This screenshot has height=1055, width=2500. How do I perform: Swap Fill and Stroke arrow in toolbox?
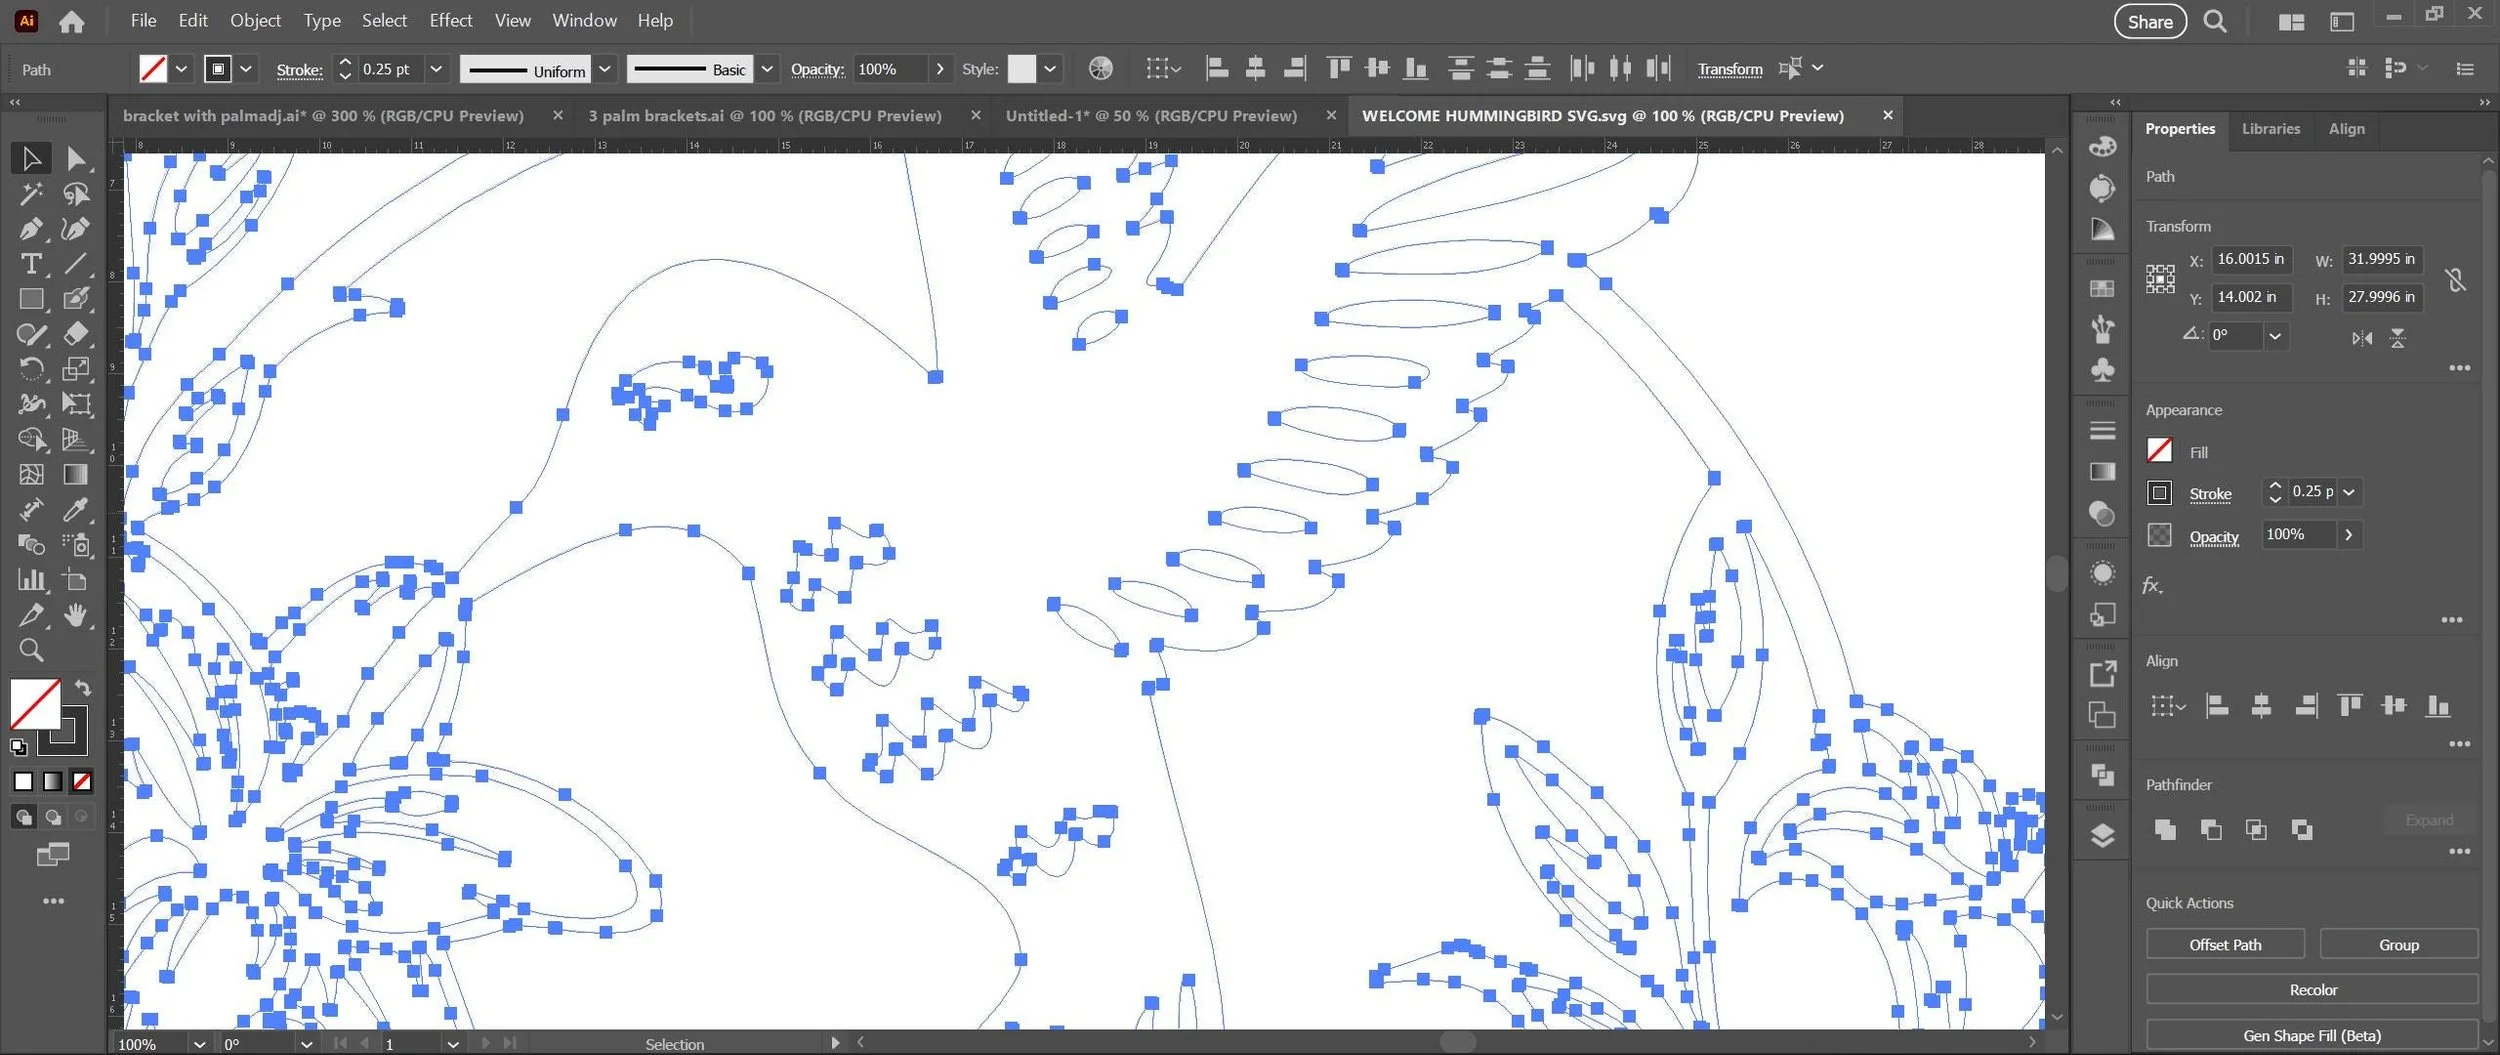[83, 688]
